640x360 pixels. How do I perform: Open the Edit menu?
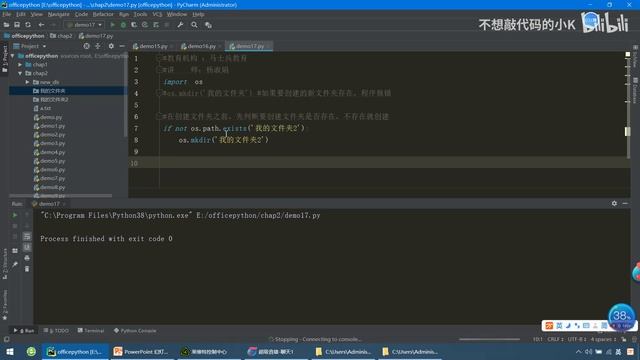point(21,14)
